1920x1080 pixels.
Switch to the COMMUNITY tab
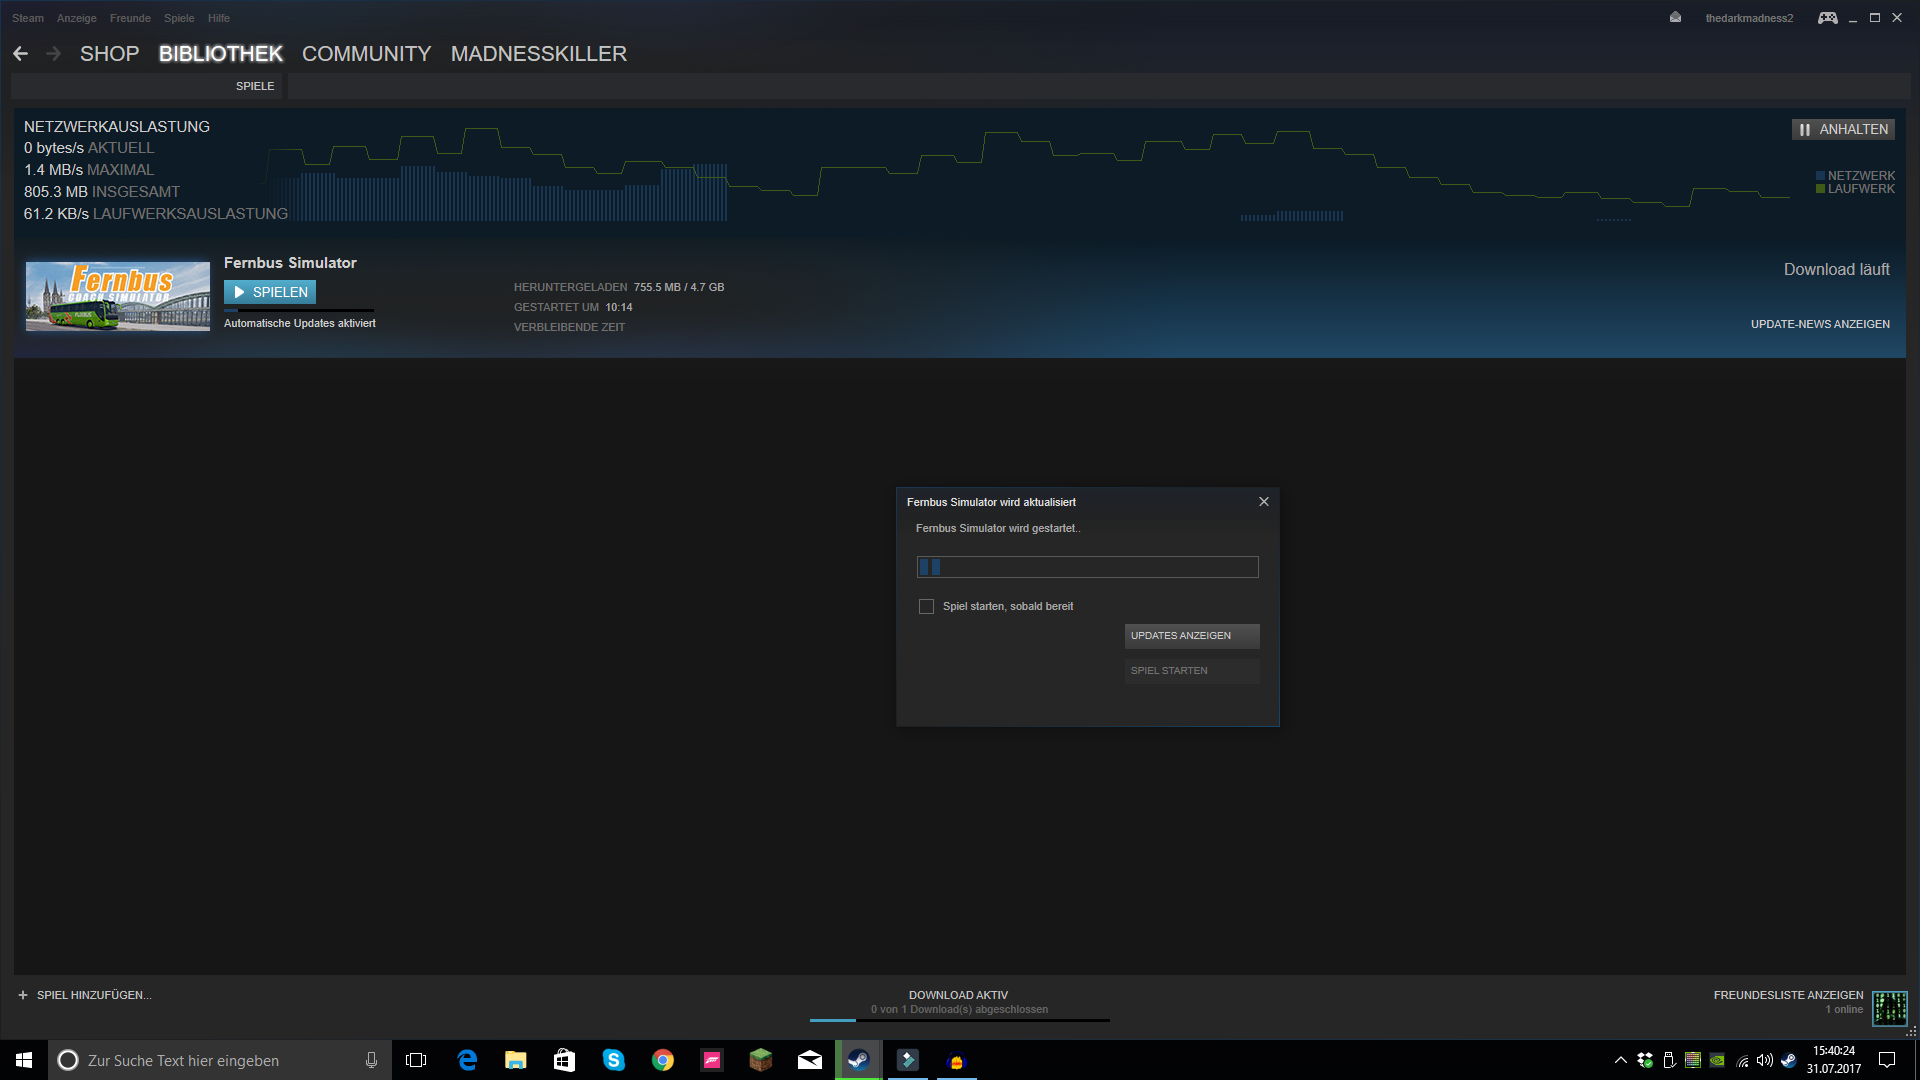pos(366,54)
